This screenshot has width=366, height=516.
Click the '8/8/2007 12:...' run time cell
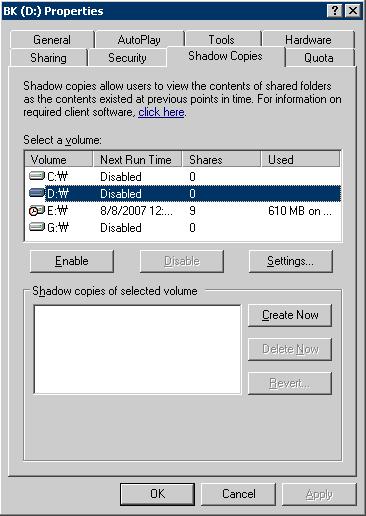click(136, 211)
